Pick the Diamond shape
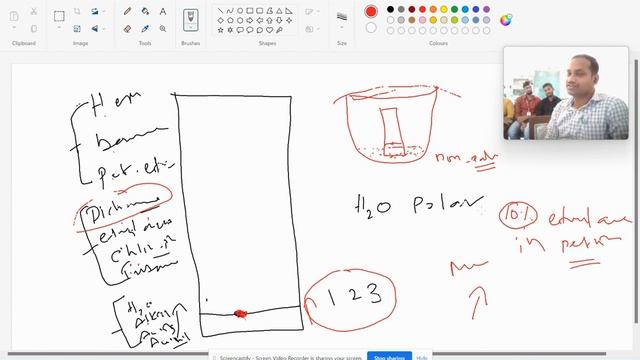This screenshot has height=360, width=640. [220, 20]
